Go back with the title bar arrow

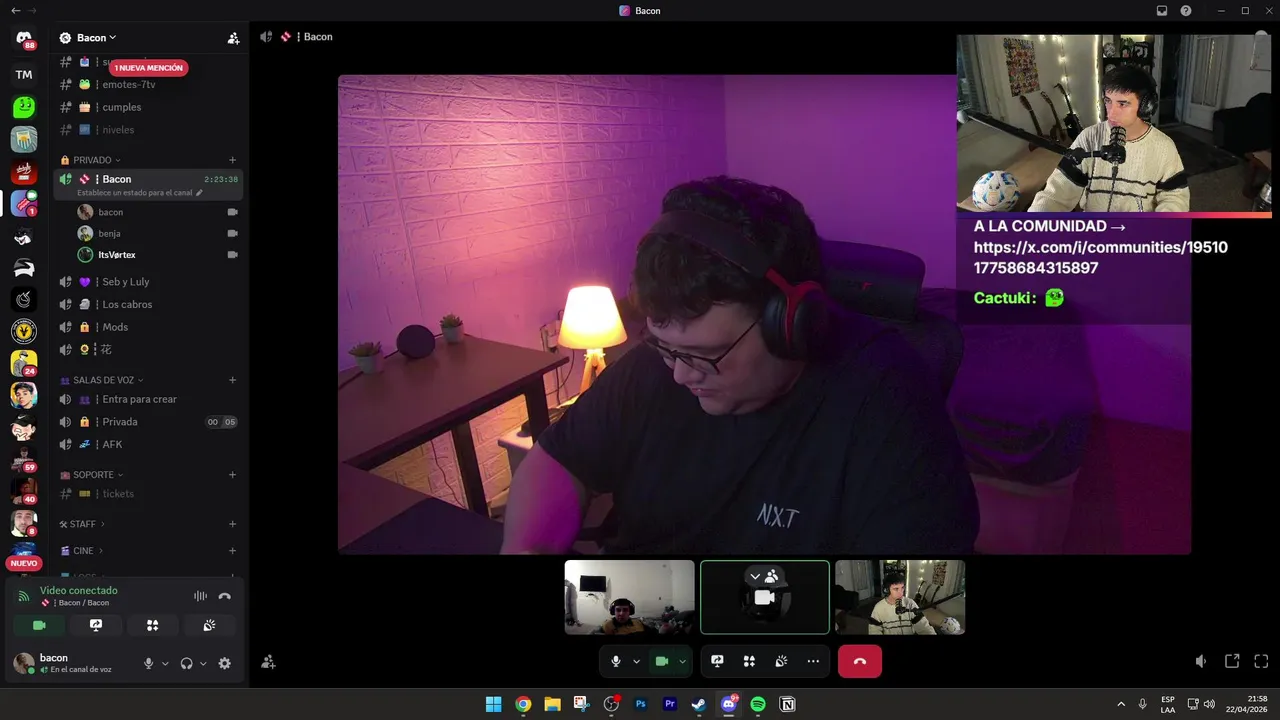(15, 10)
